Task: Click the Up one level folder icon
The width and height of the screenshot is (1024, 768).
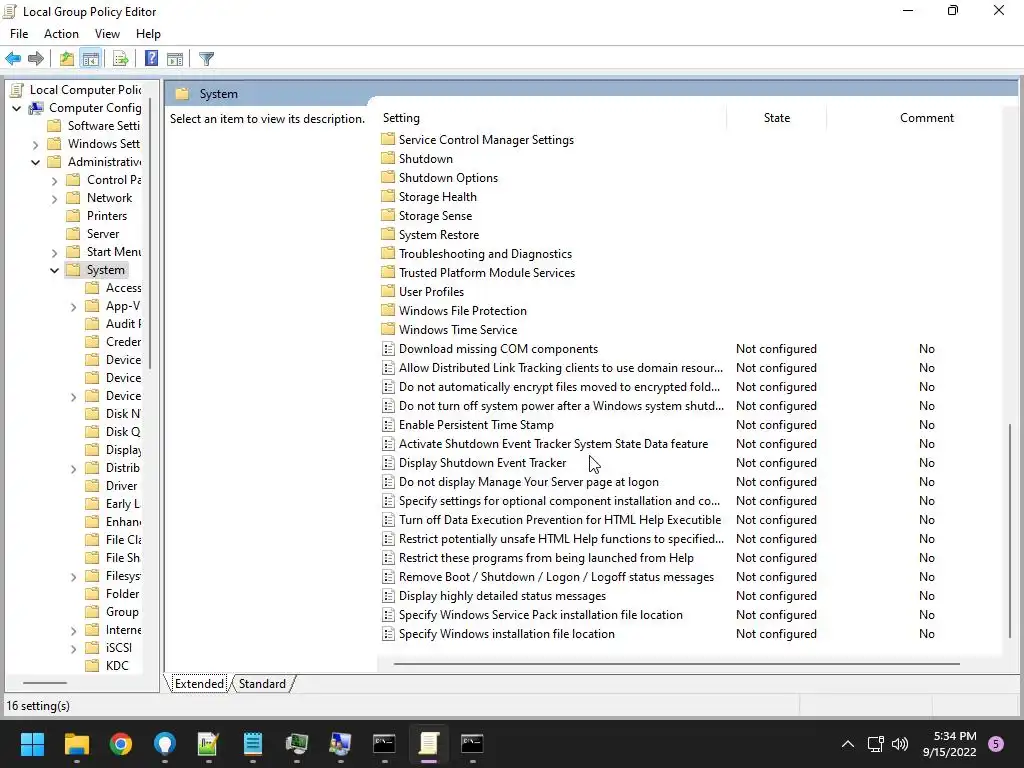Action: click(67, 59)
